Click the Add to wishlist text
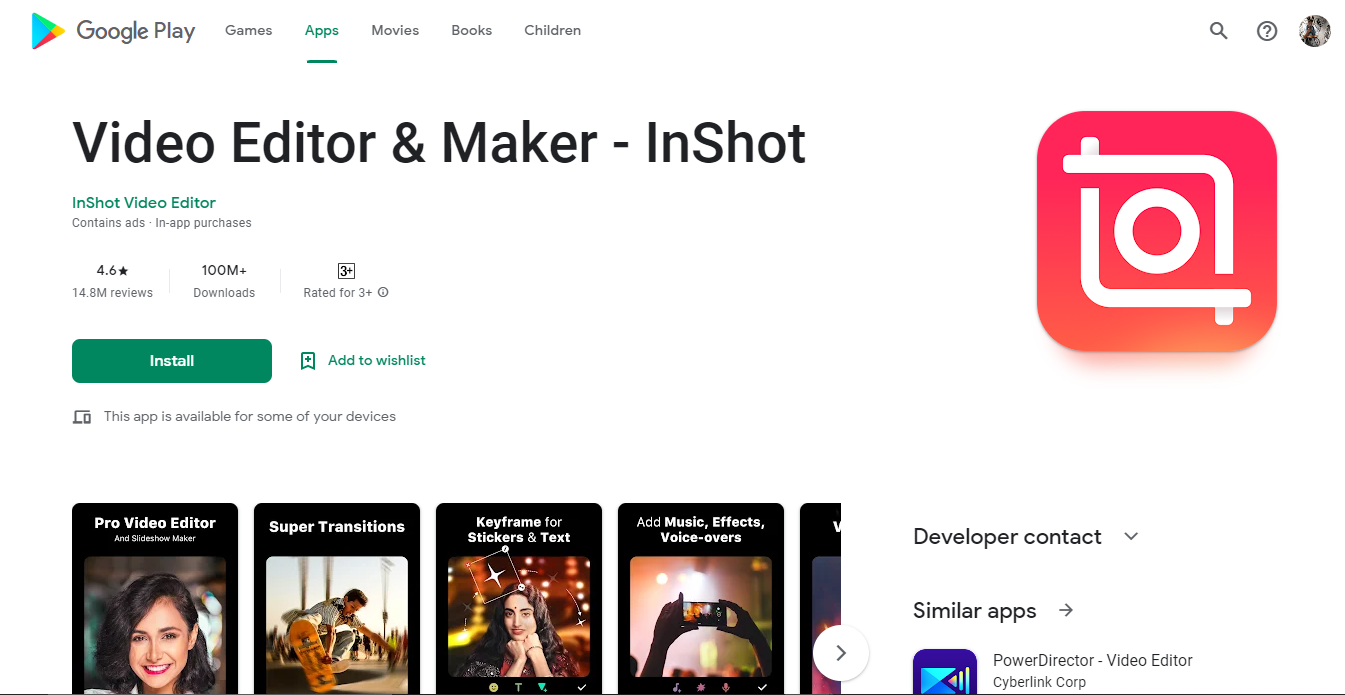The width and height of the screenshot is (1345, 695). (x=377, y=361)
